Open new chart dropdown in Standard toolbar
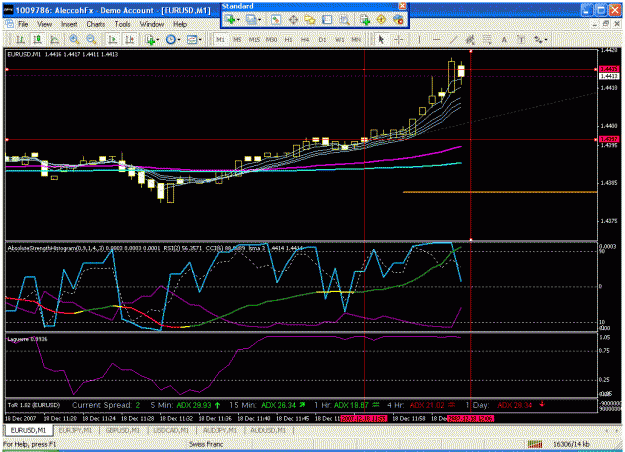 [232, 19]
